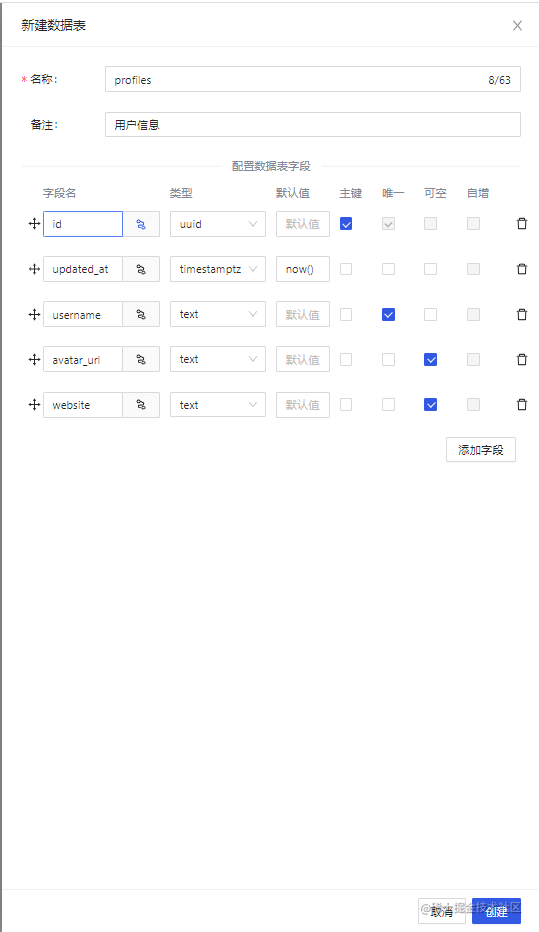Click the now() default value field

302,269
